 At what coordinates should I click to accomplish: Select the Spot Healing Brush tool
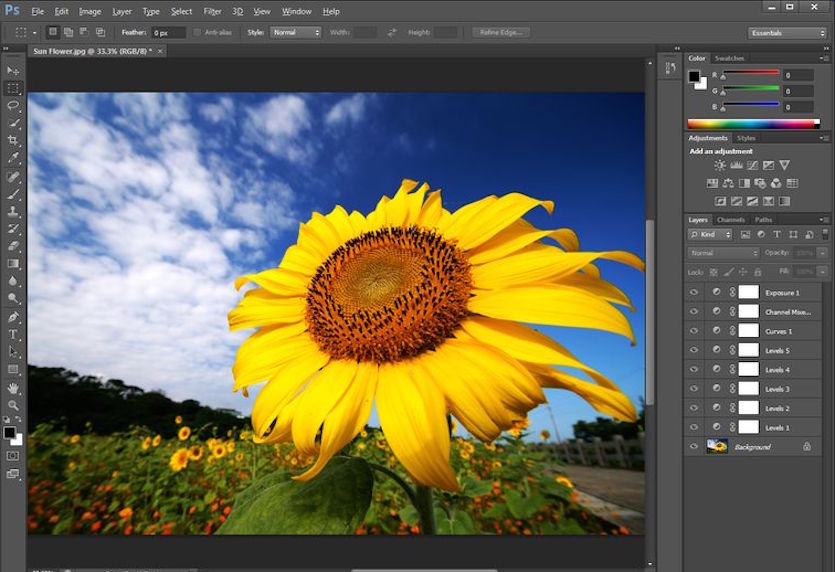(x=13, y=176)
